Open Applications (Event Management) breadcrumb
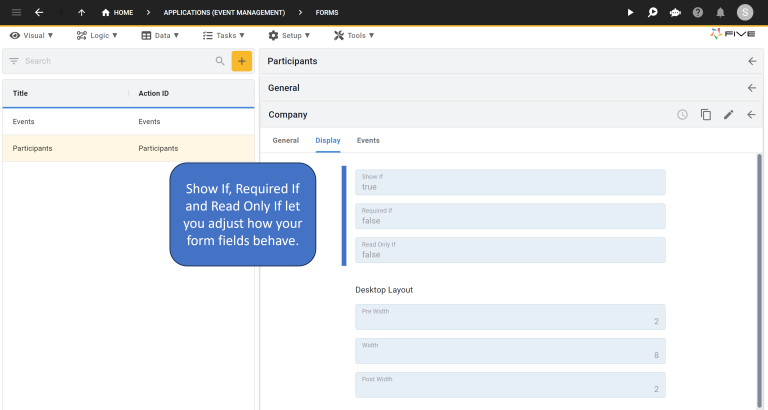 (x=224, y=12)
